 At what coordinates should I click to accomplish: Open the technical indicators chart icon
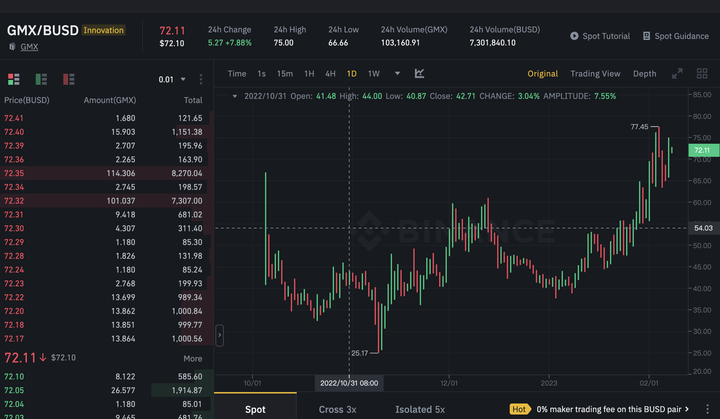click(419, 74)
